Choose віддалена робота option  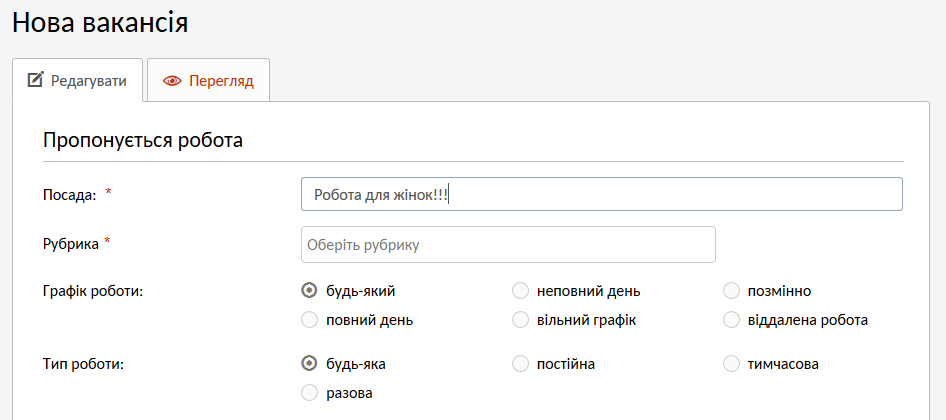[731, 320]
